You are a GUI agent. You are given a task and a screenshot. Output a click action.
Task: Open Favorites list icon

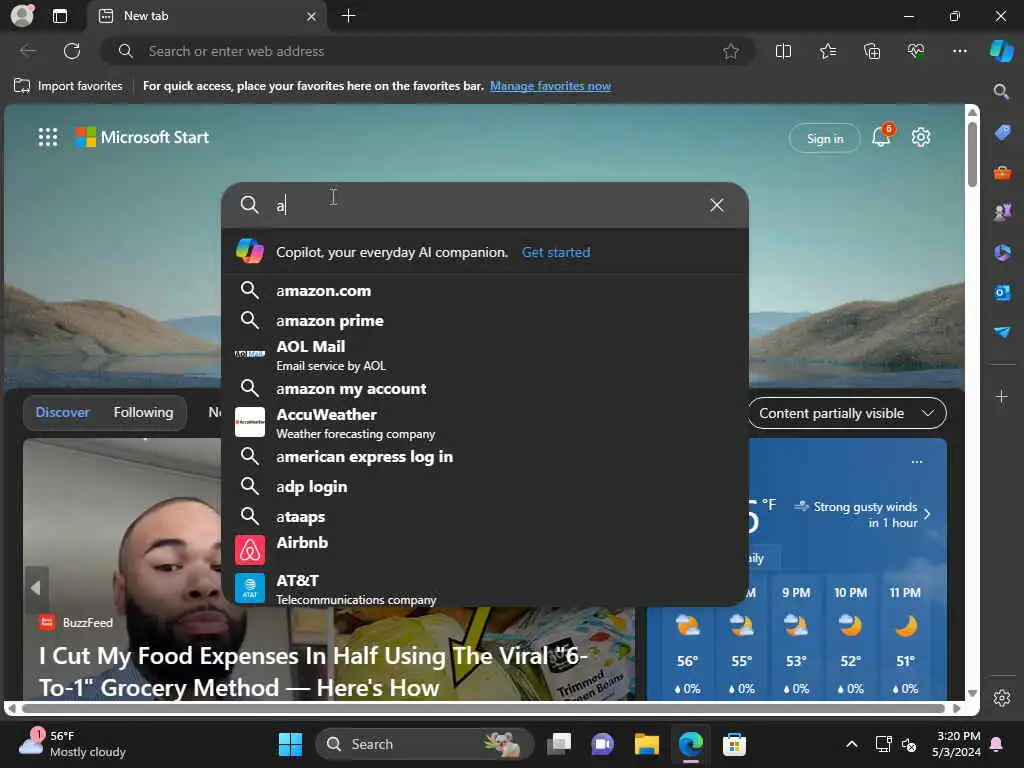(827, 51)
